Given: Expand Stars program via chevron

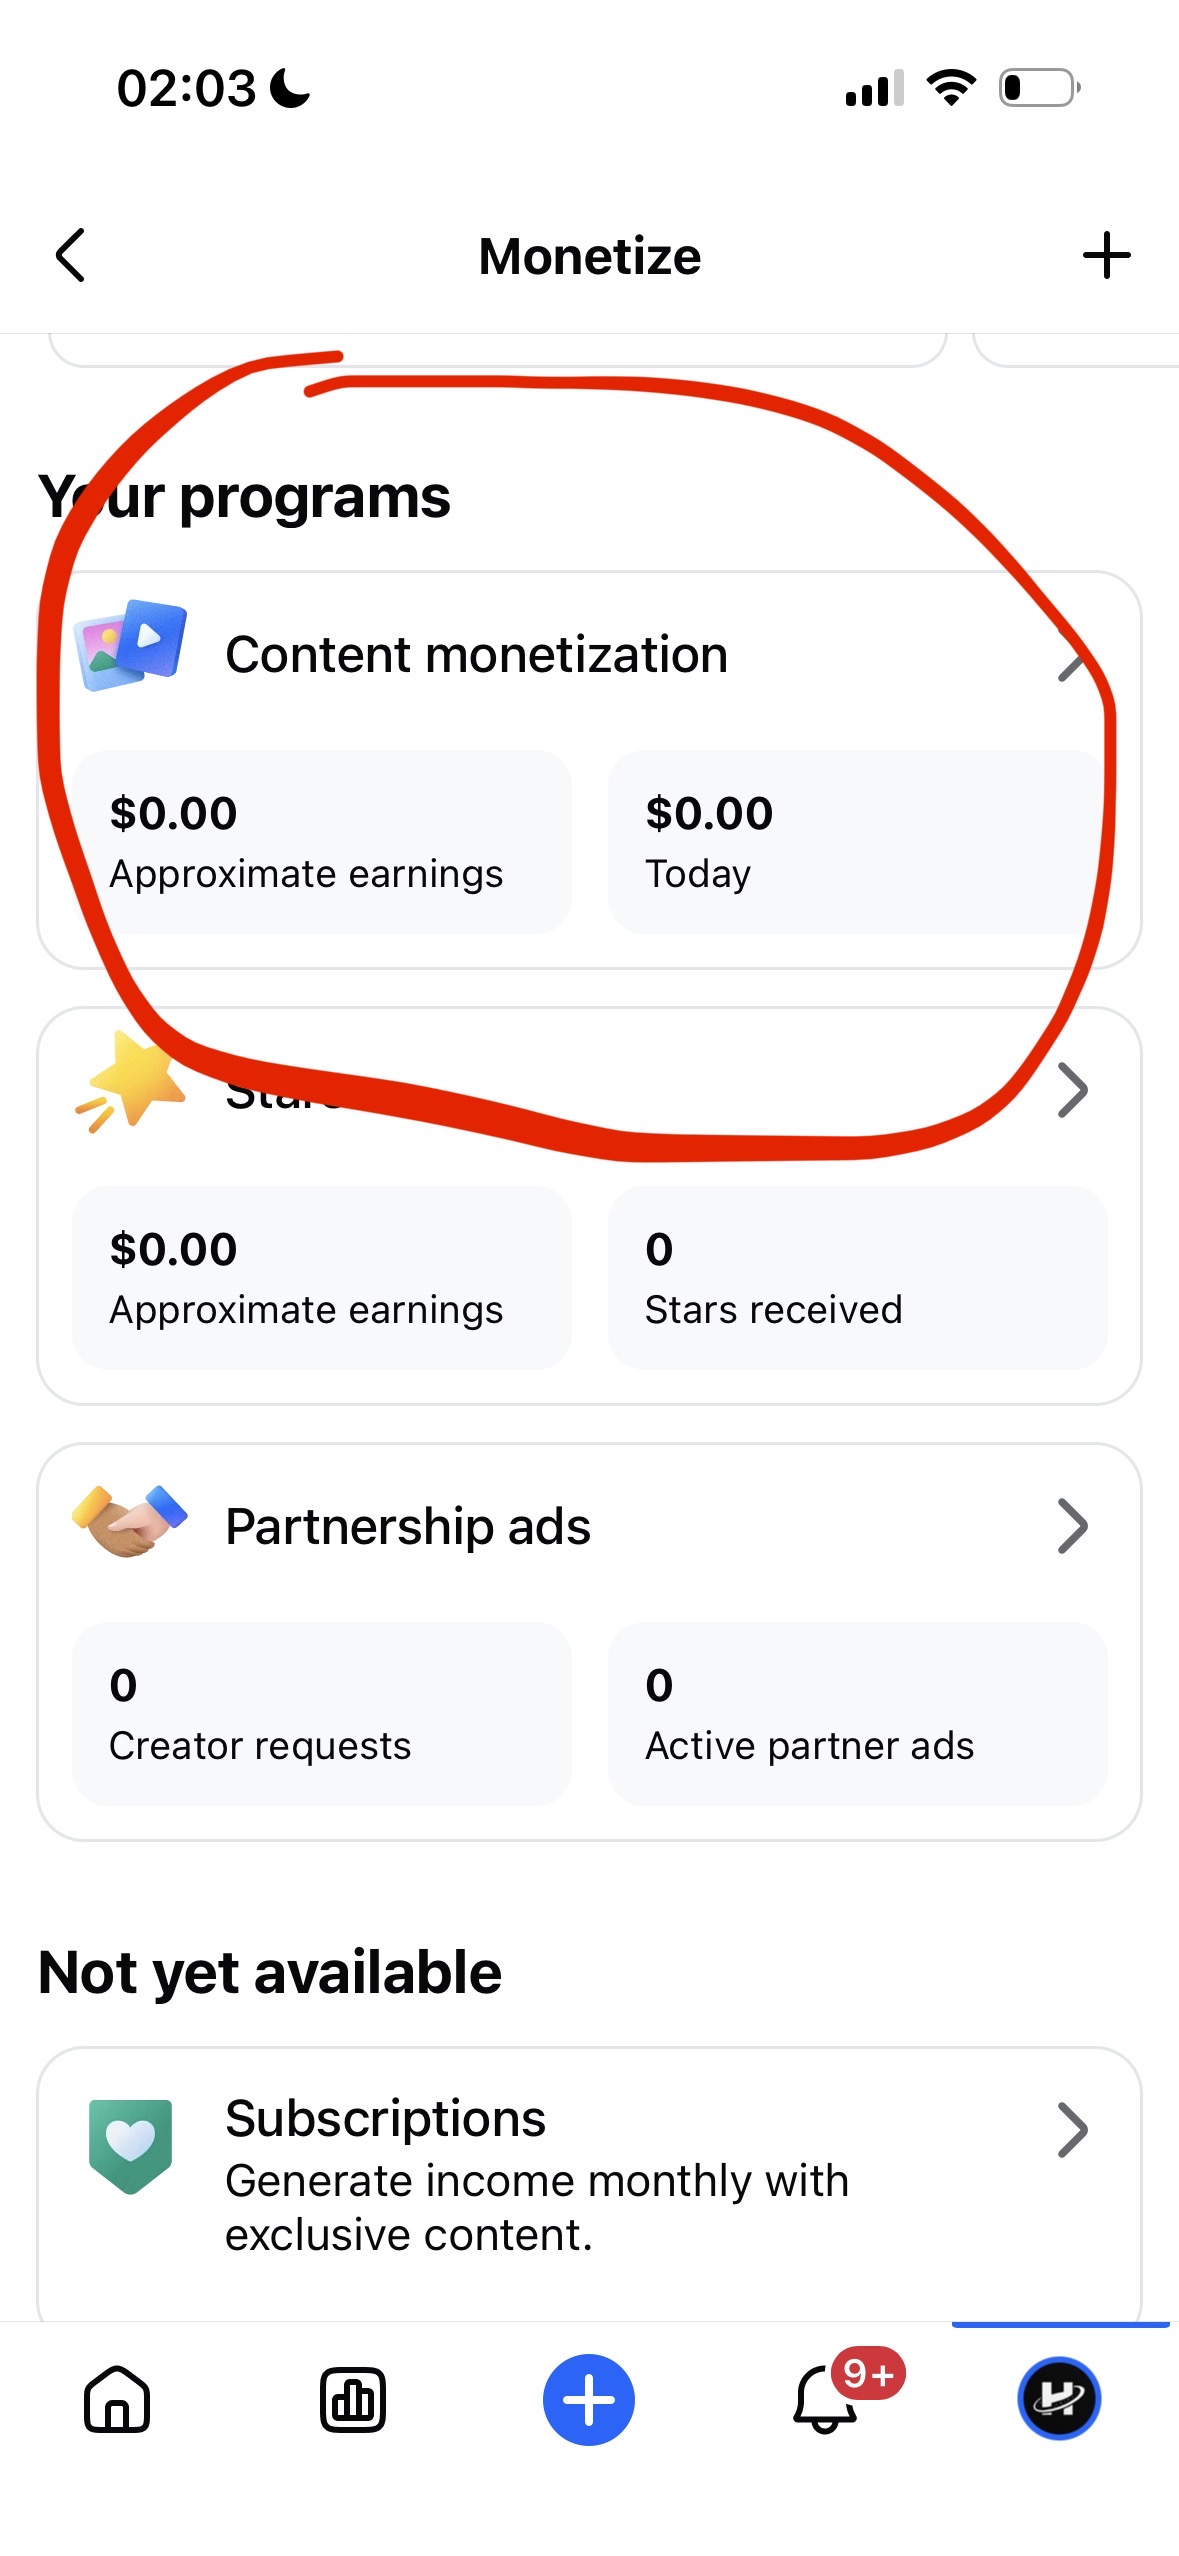Looking at the screenshot, I should pos(1072,1090).
